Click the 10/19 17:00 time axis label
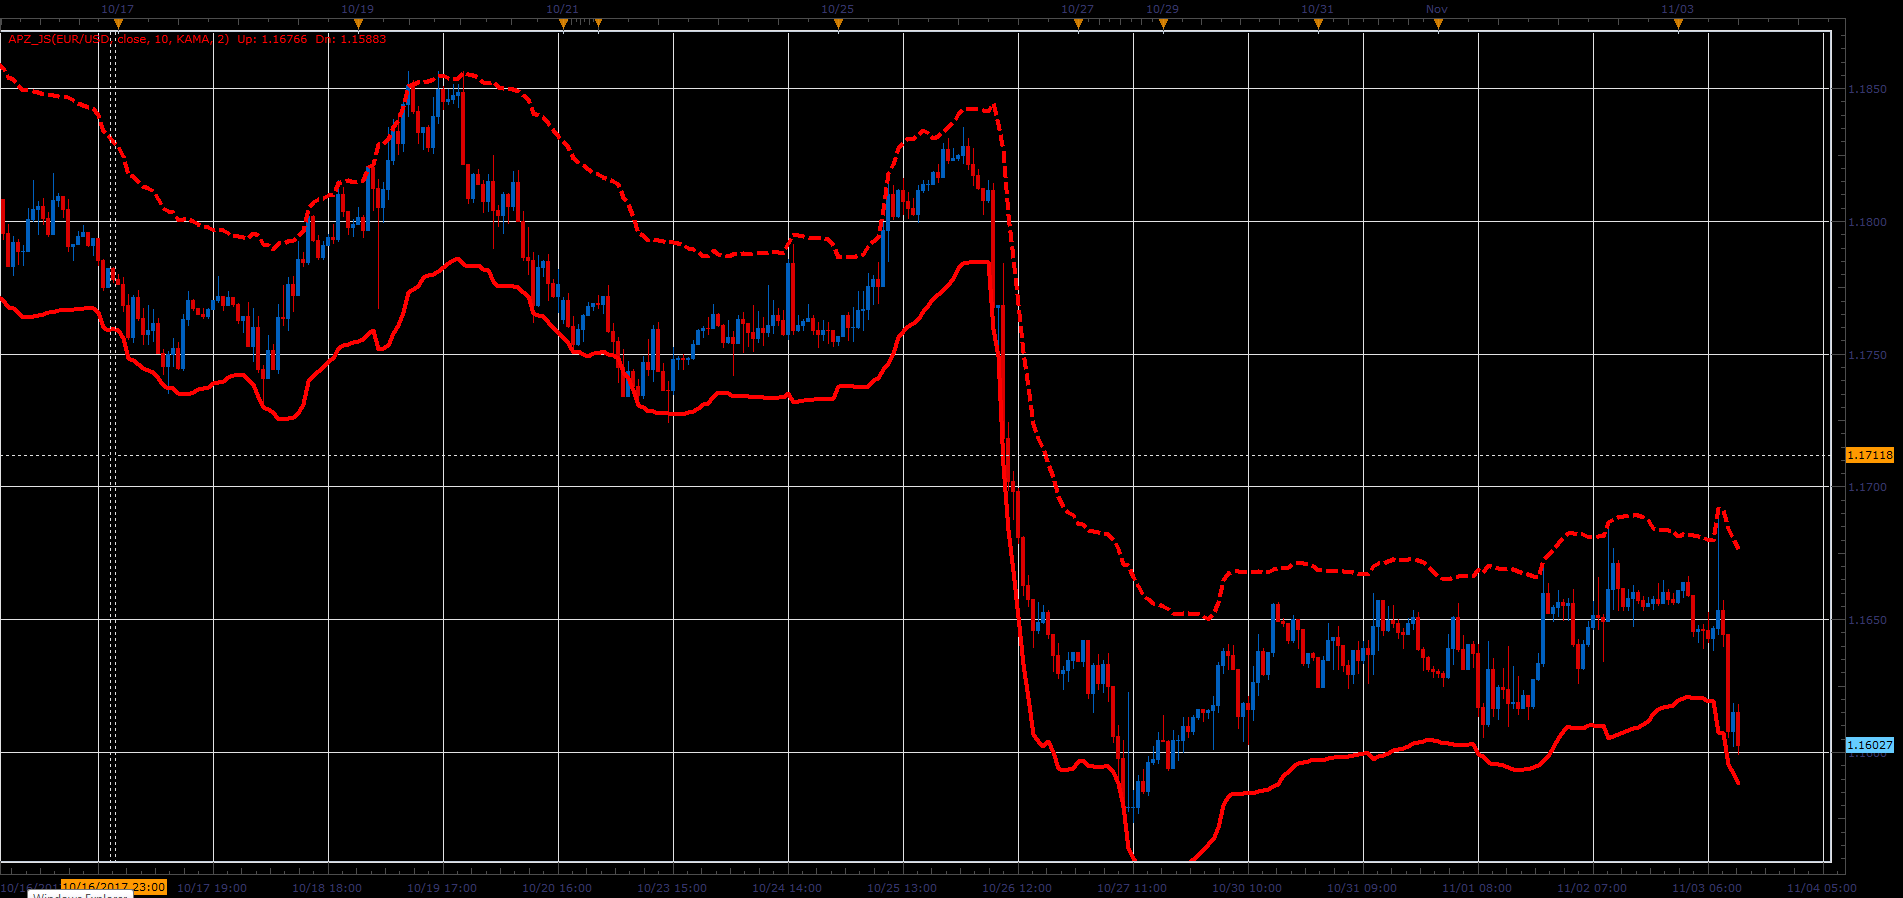The image size is (1903, 898). (442, 888)
